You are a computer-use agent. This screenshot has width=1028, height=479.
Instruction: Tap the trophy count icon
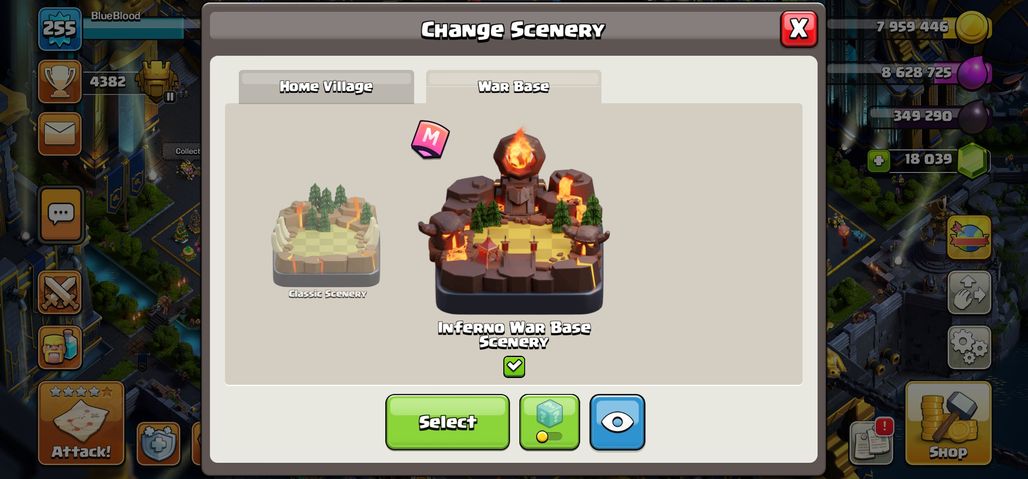click(60, 81)
